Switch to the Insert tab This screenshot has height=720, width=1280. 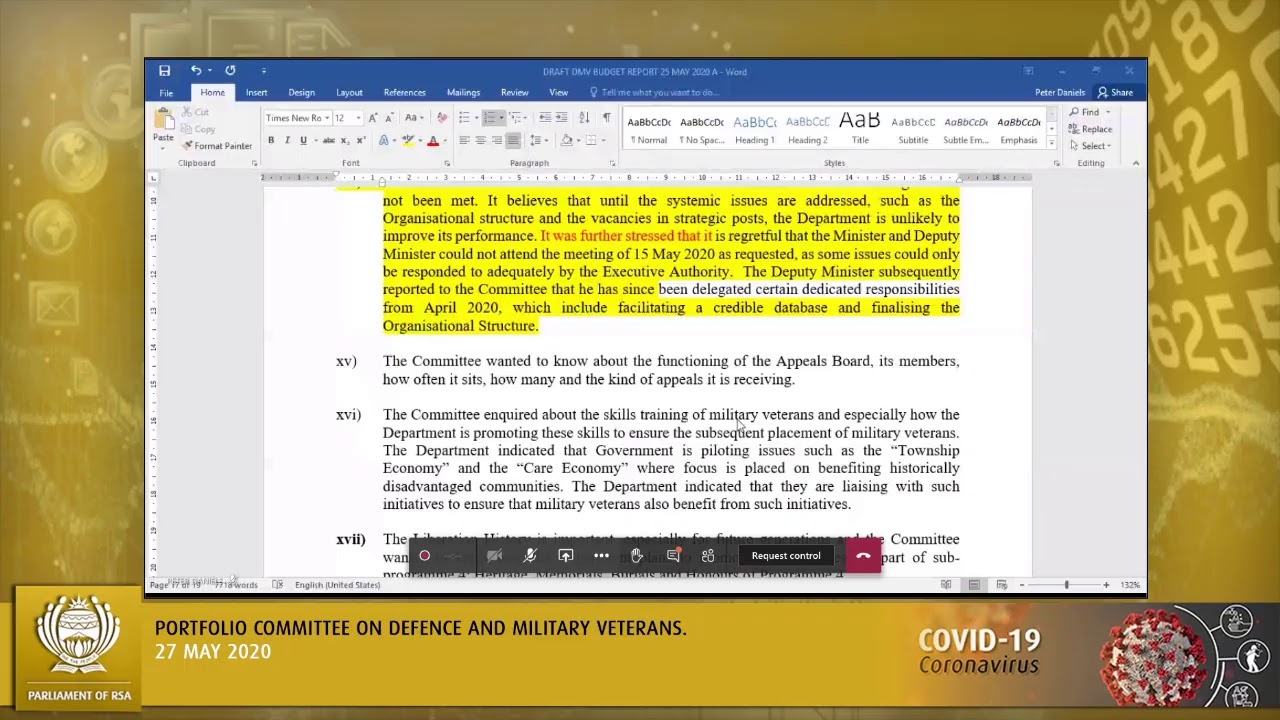click(256, 92)
